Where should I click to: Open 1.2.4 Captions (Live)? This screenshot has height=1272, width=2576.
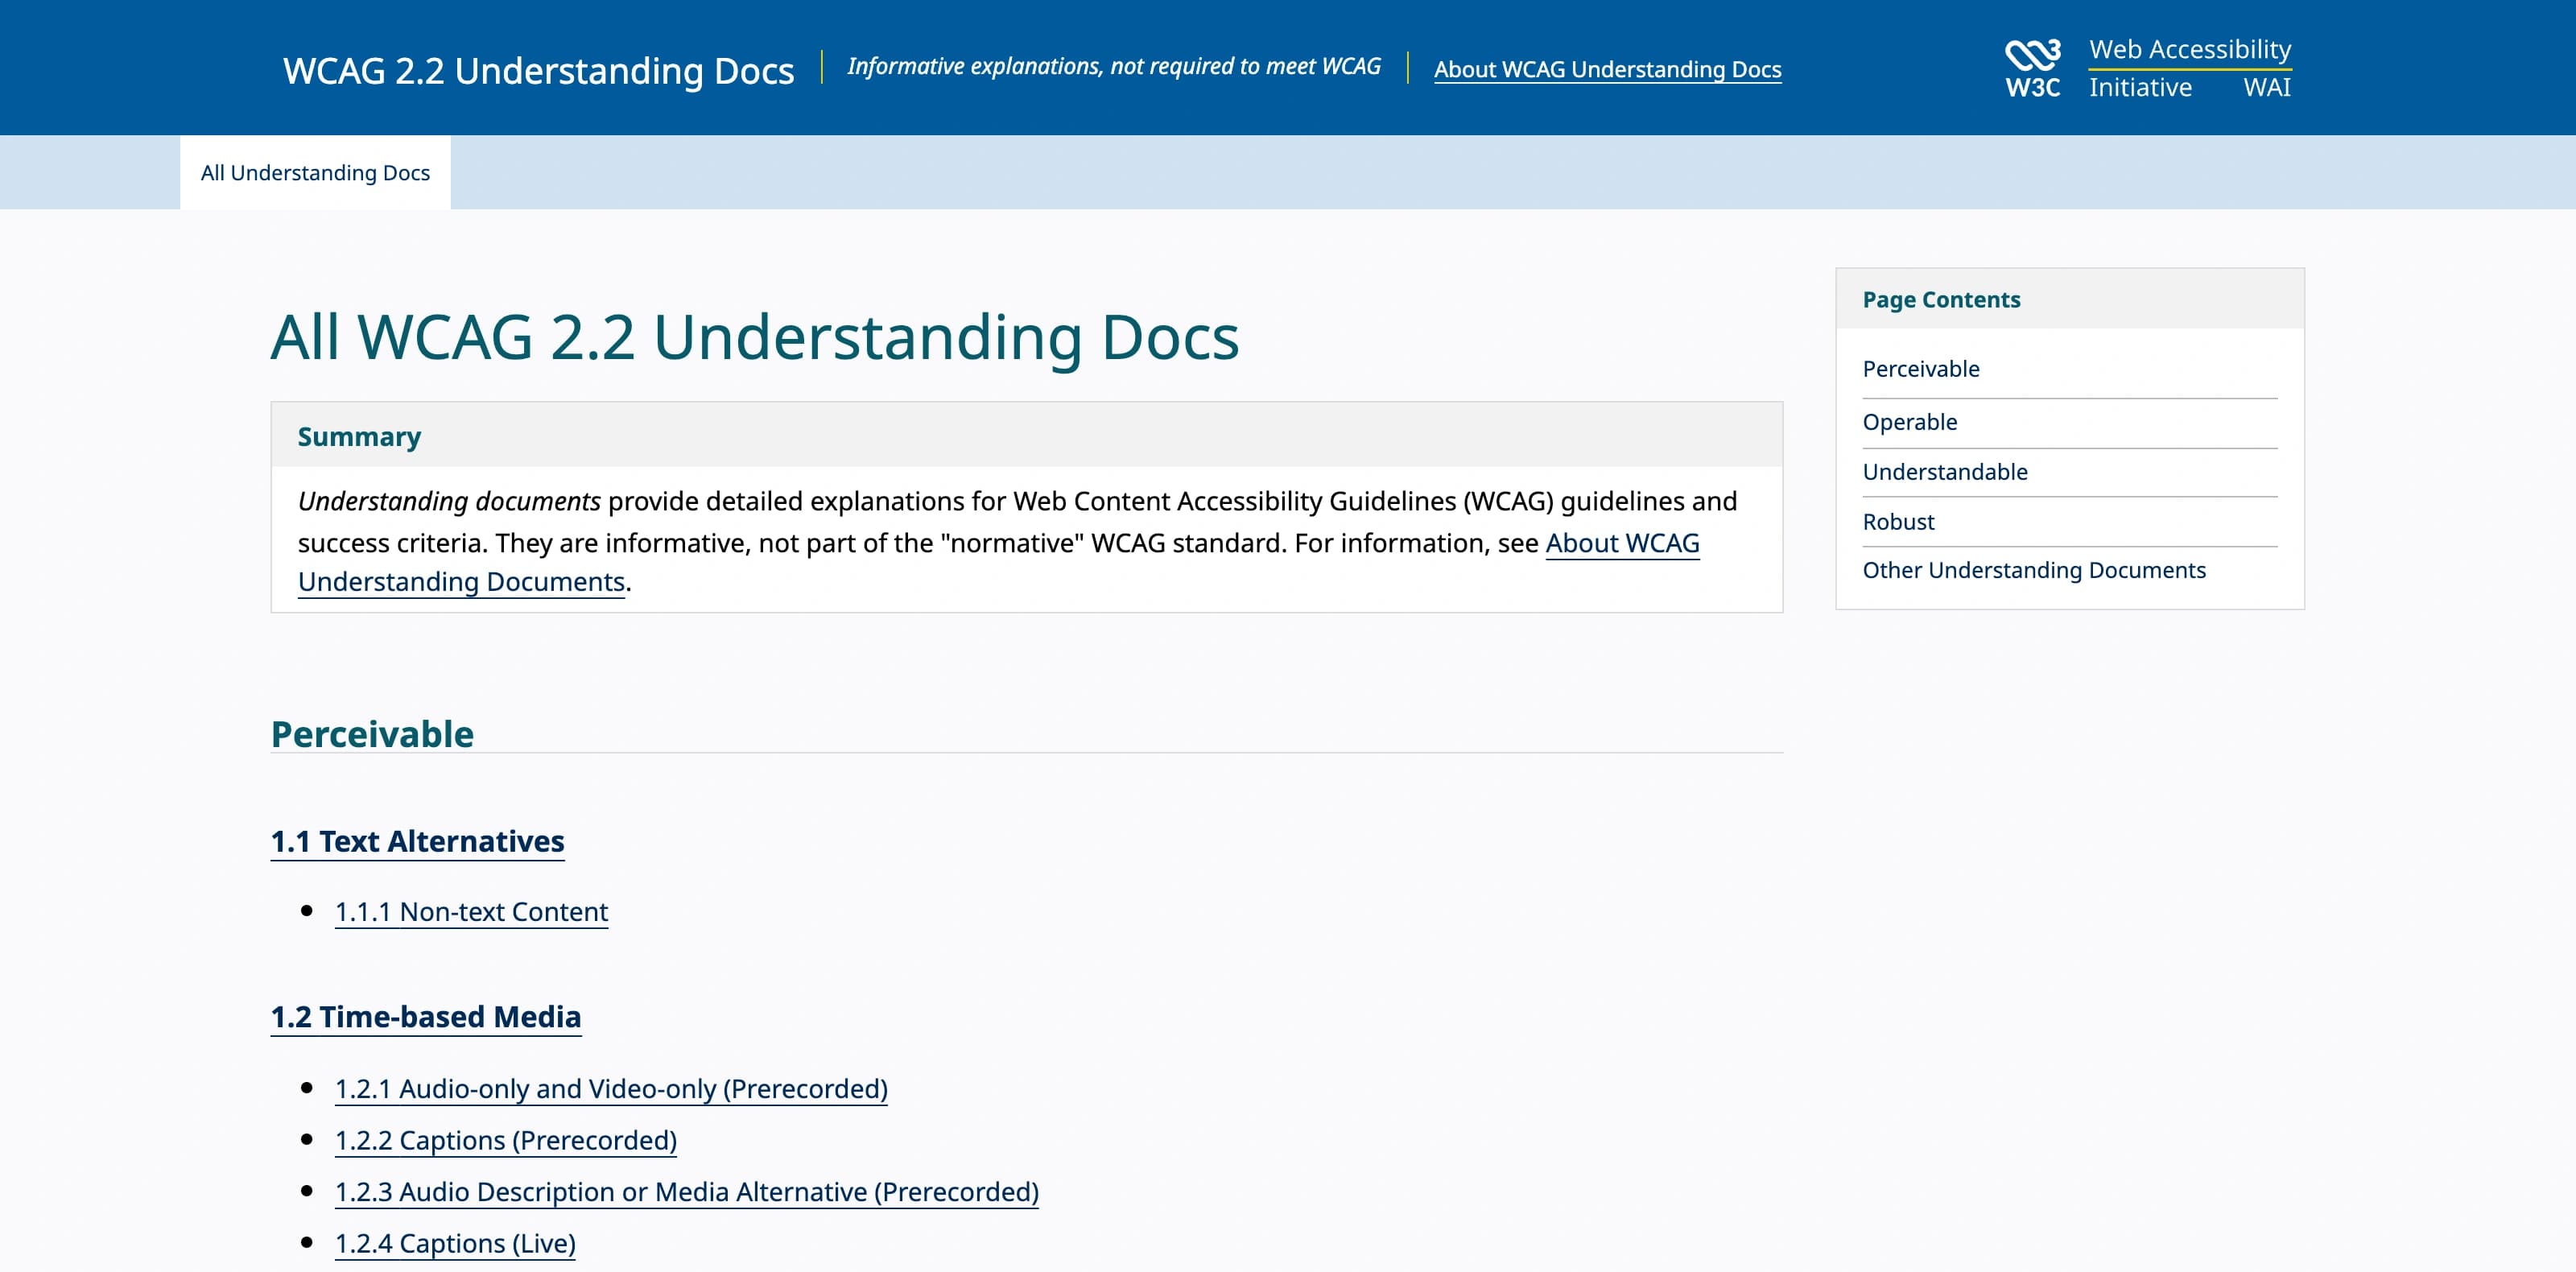coord(455,1244)
